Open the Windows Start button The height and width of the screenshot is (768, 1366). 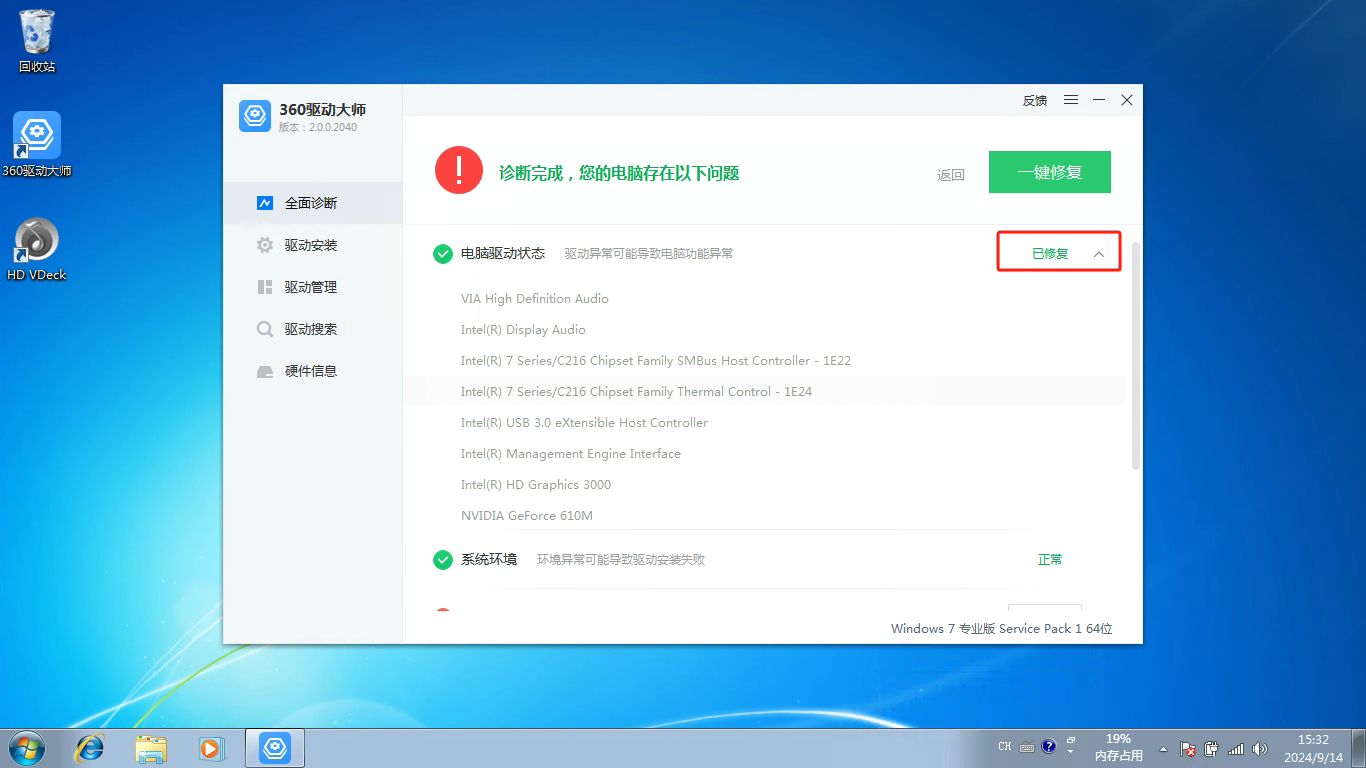(x=25, y=748)
